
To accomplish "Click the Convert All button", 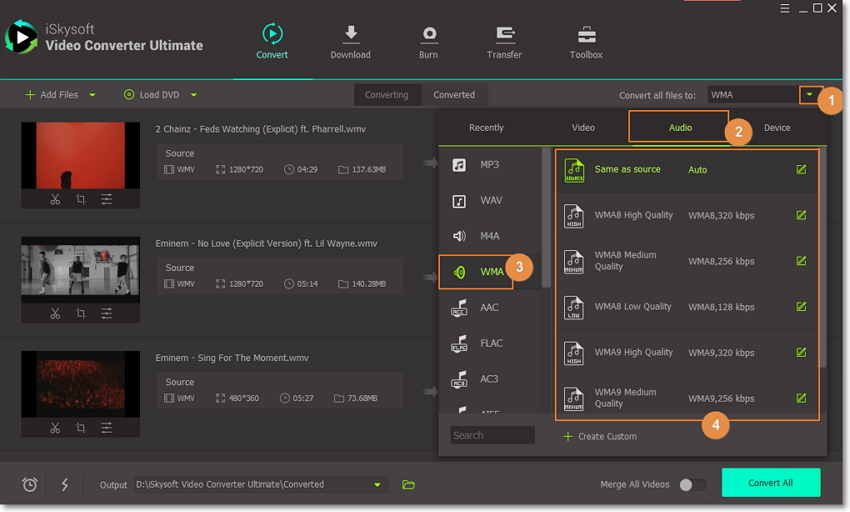I will pyautogui.click(x=770, y=483).
